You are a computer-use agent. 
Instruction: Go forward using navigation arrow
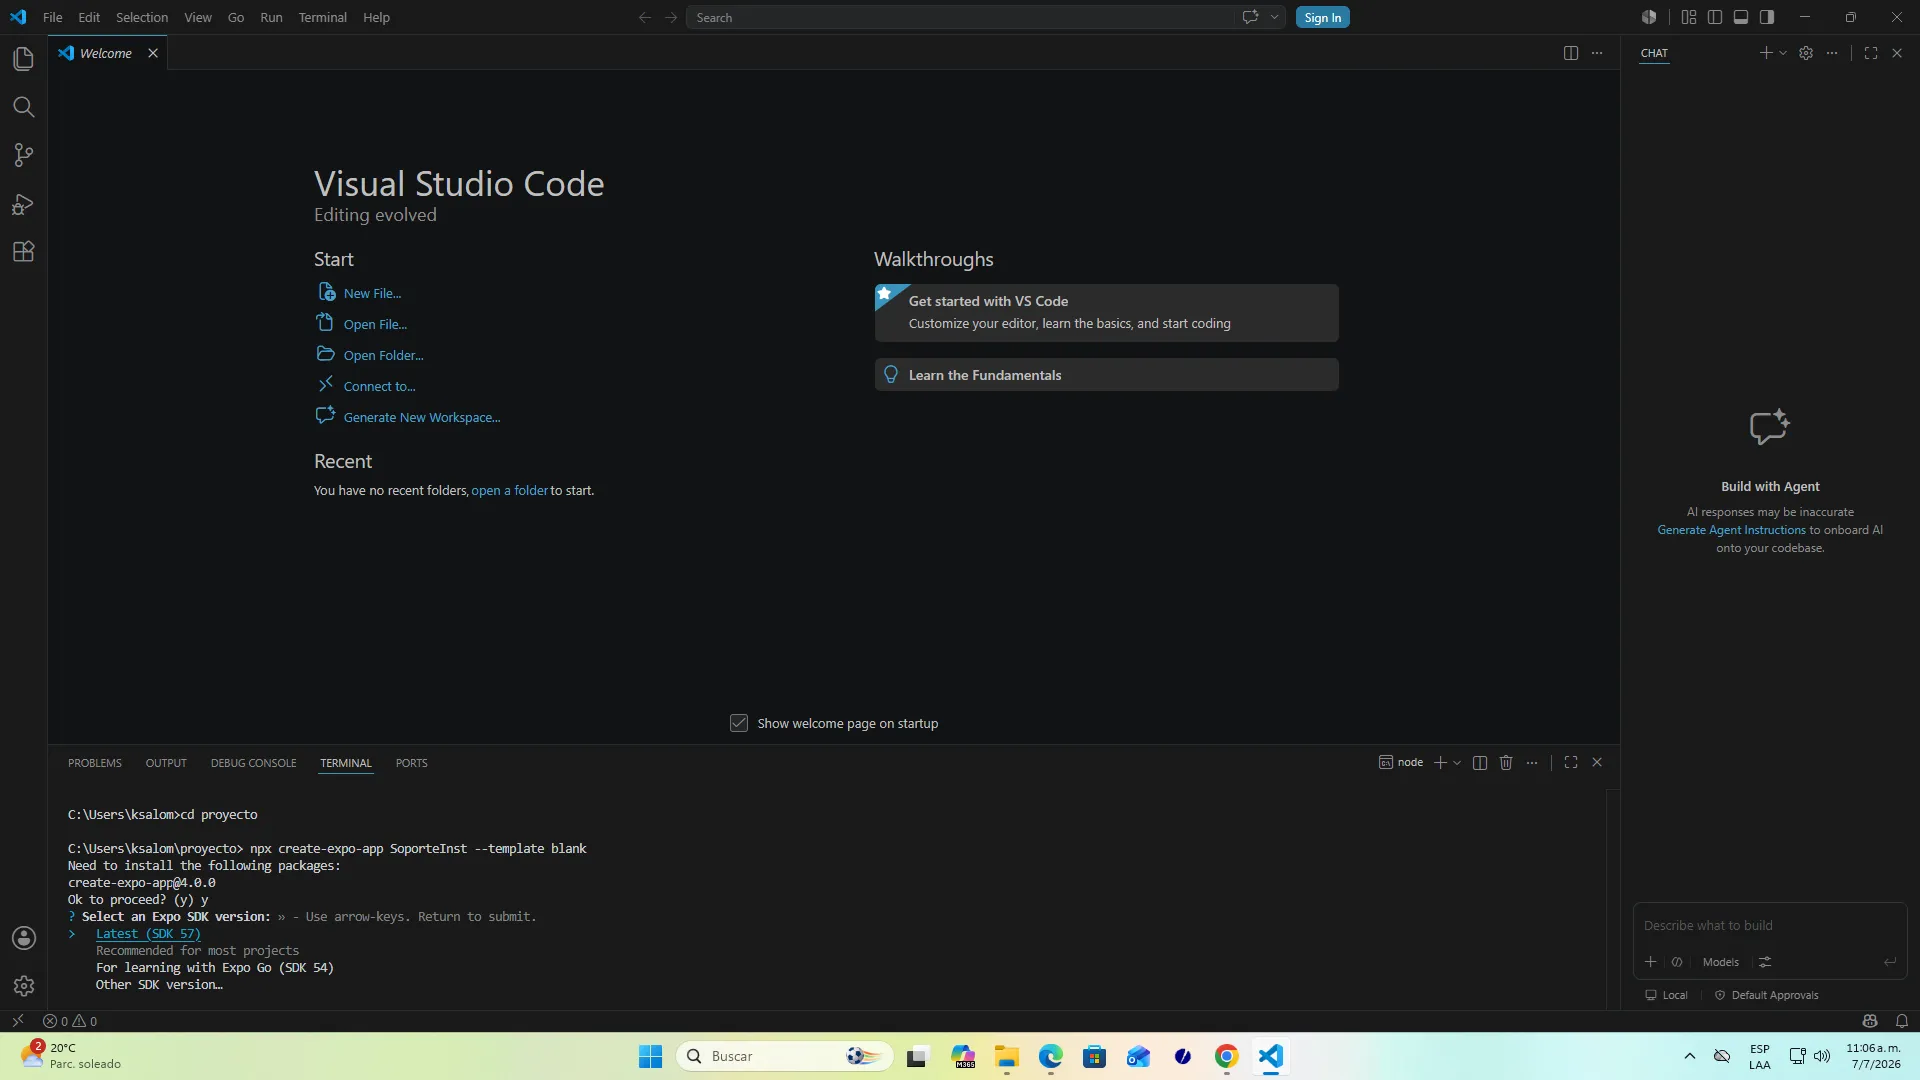click(671, 17)
